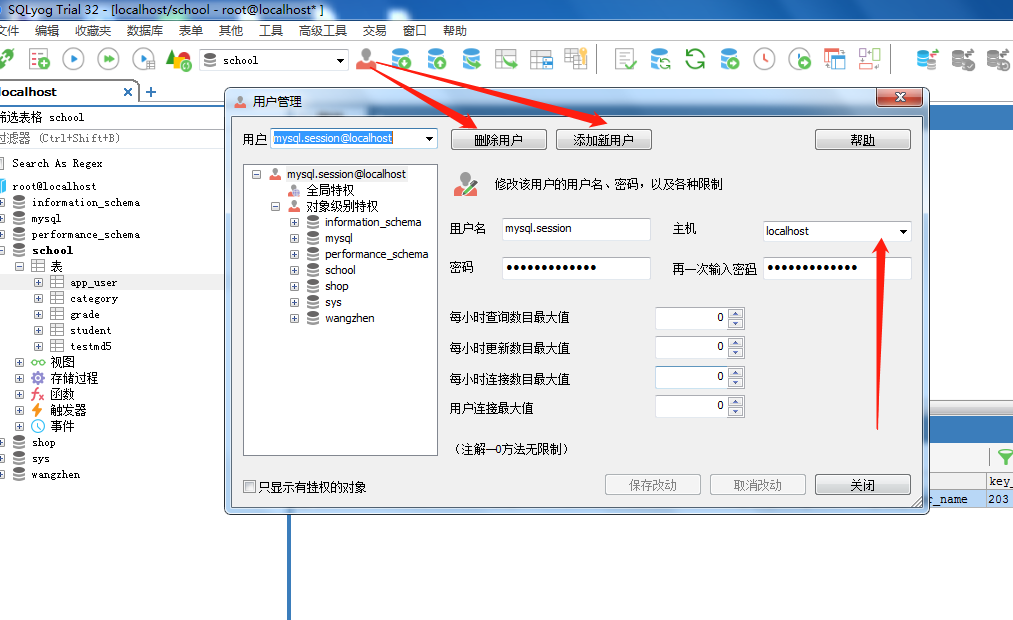Expand information_schema in privileges tree
Viewport: 1013px width, 620px height.
coord(295,222)
